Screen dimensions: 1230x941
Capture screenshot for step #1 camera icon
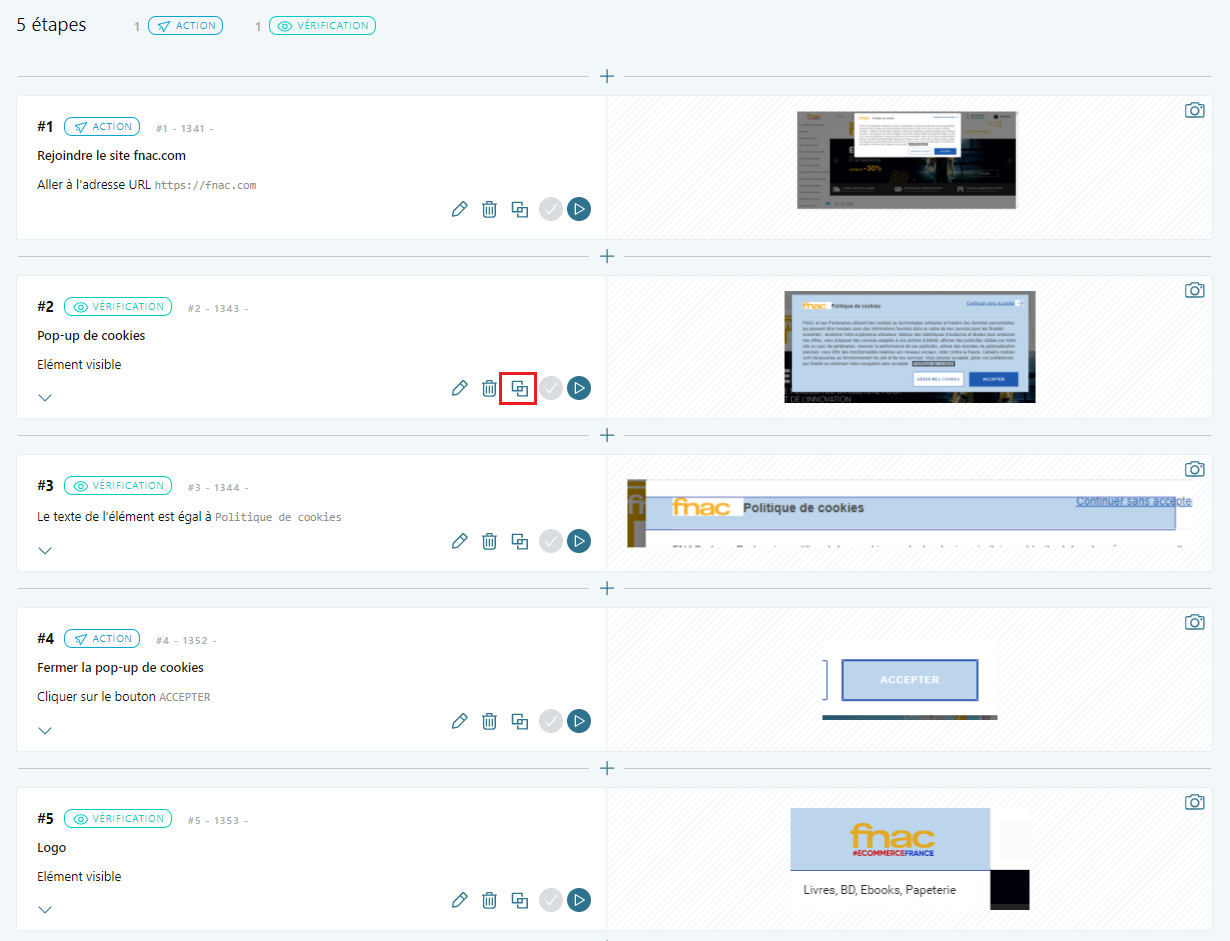tap(1194, 110)
